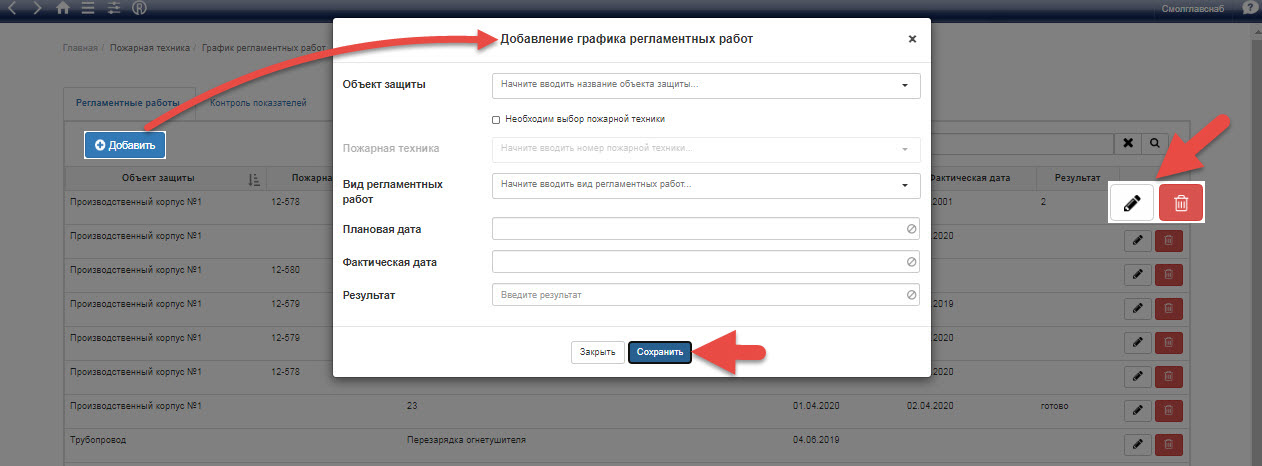Go back with the left arrow icon
The image size is (1262, 466).
tap(13, 8)
